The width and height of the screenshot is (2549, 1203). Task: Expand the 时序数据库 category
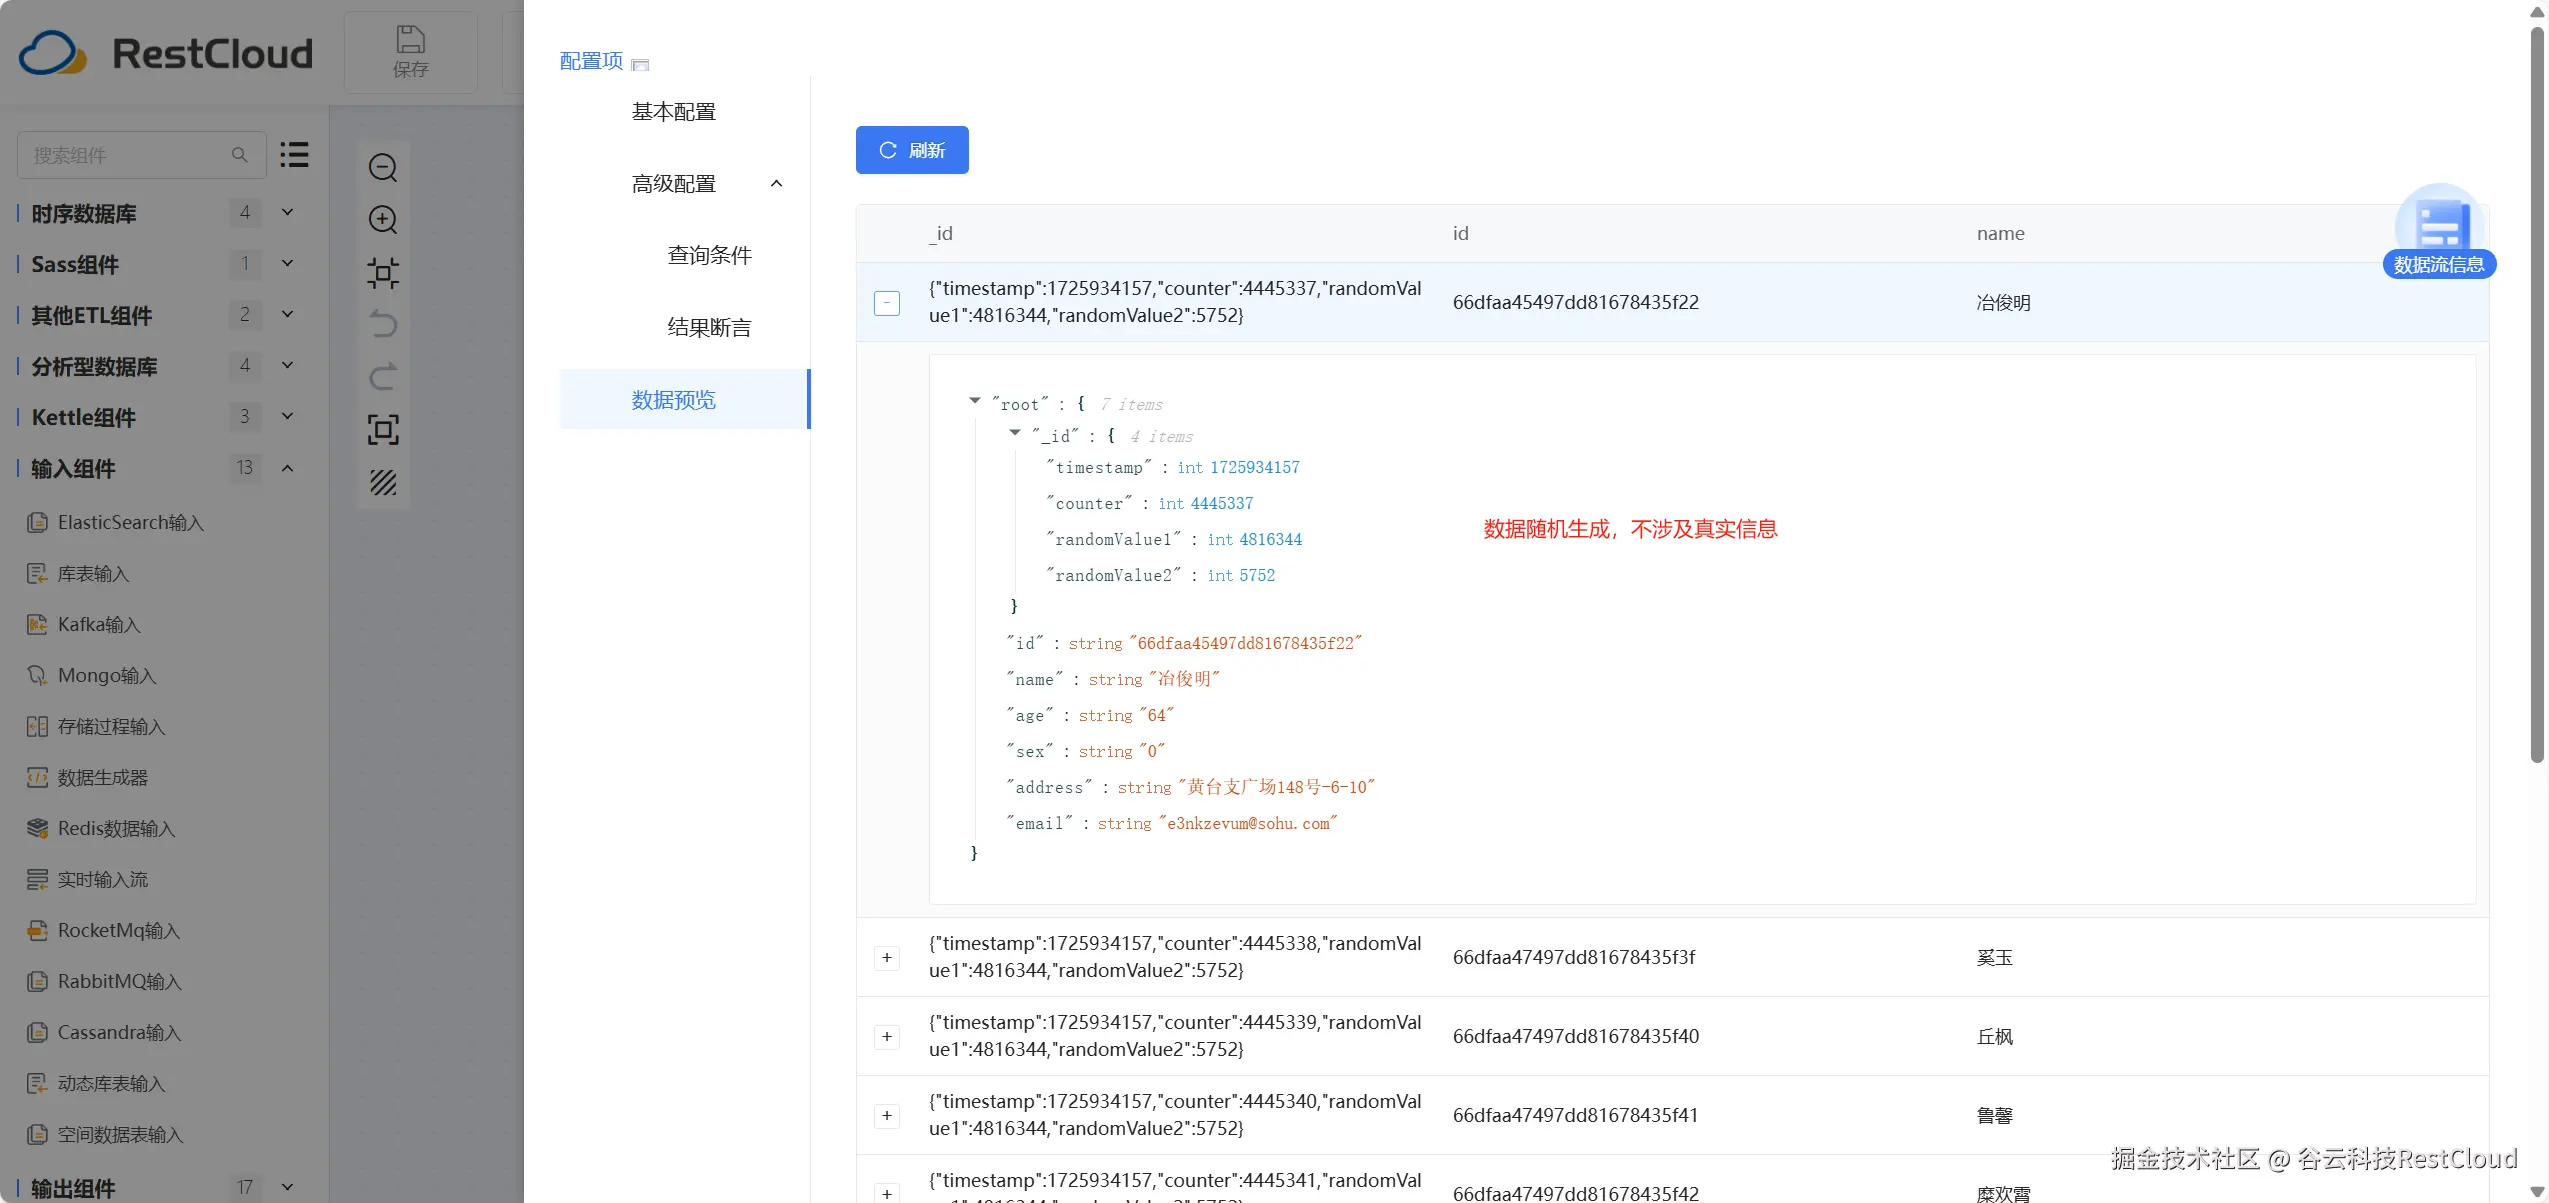coord(287,212)
